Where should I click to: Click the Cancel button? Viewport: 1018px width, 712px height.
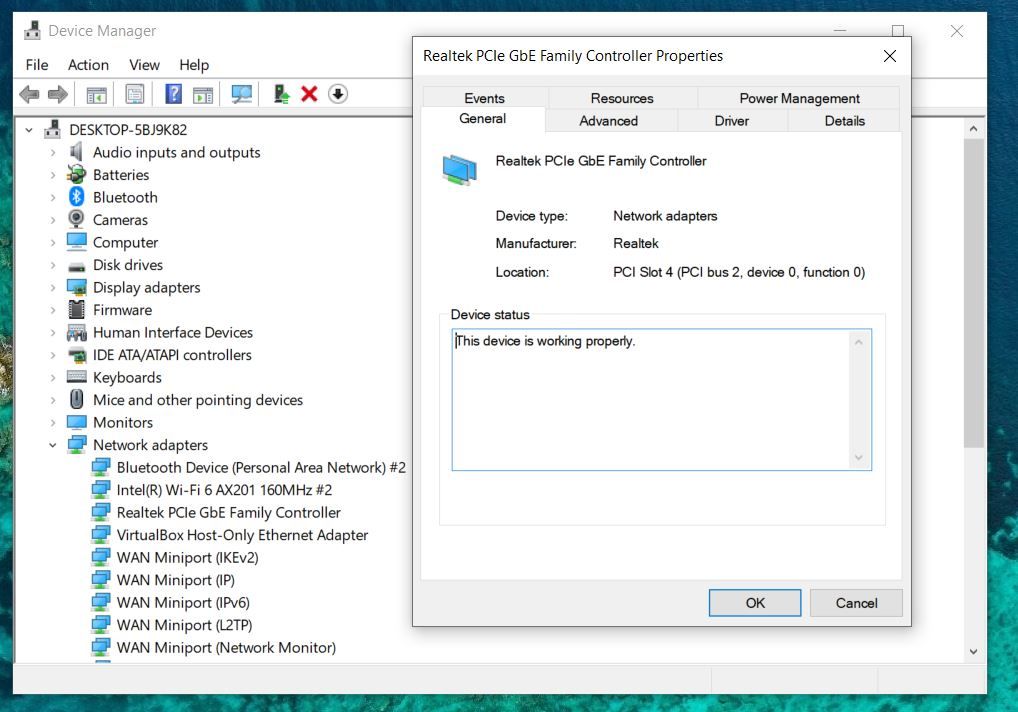point(856,603)
